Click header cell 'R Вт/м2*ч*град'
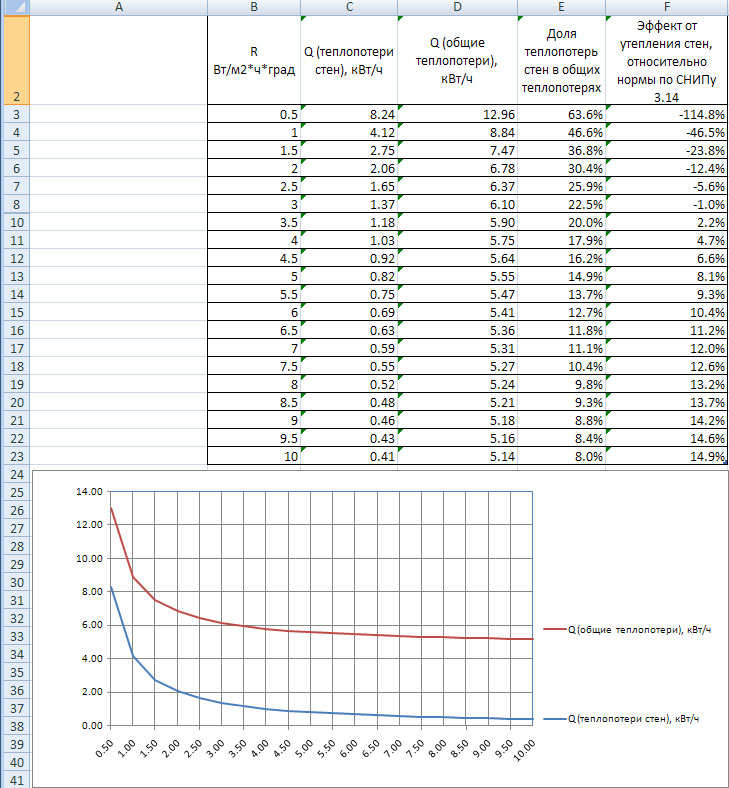Viewport: 729px width, 788px height. [254, 60]
